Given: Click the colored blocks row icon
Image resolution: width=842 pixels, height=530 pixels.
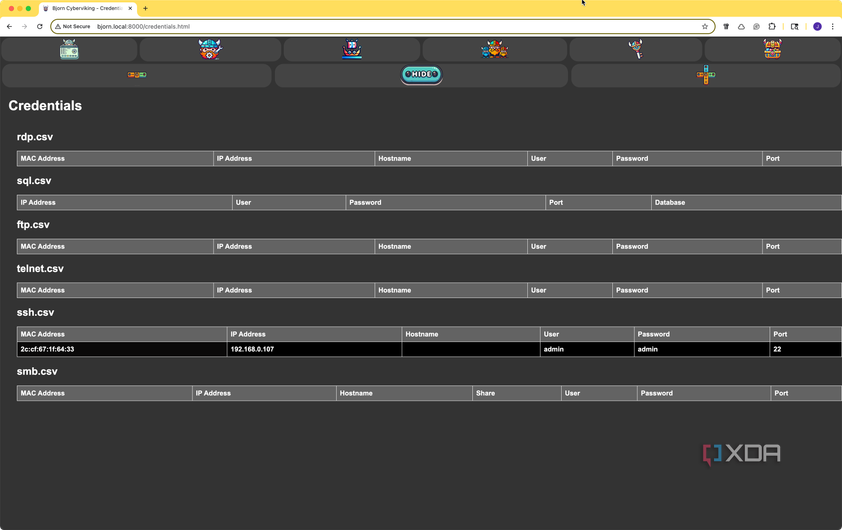Looking at the screenshot, I should 137,75.
